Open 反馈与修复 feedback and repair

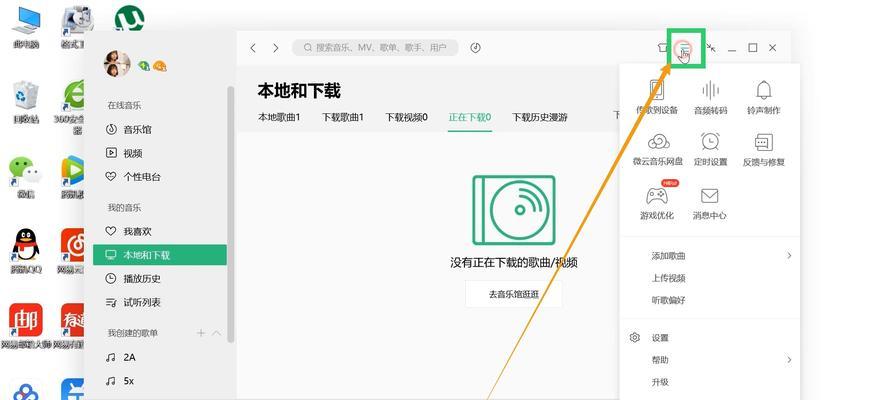(764, 149)
